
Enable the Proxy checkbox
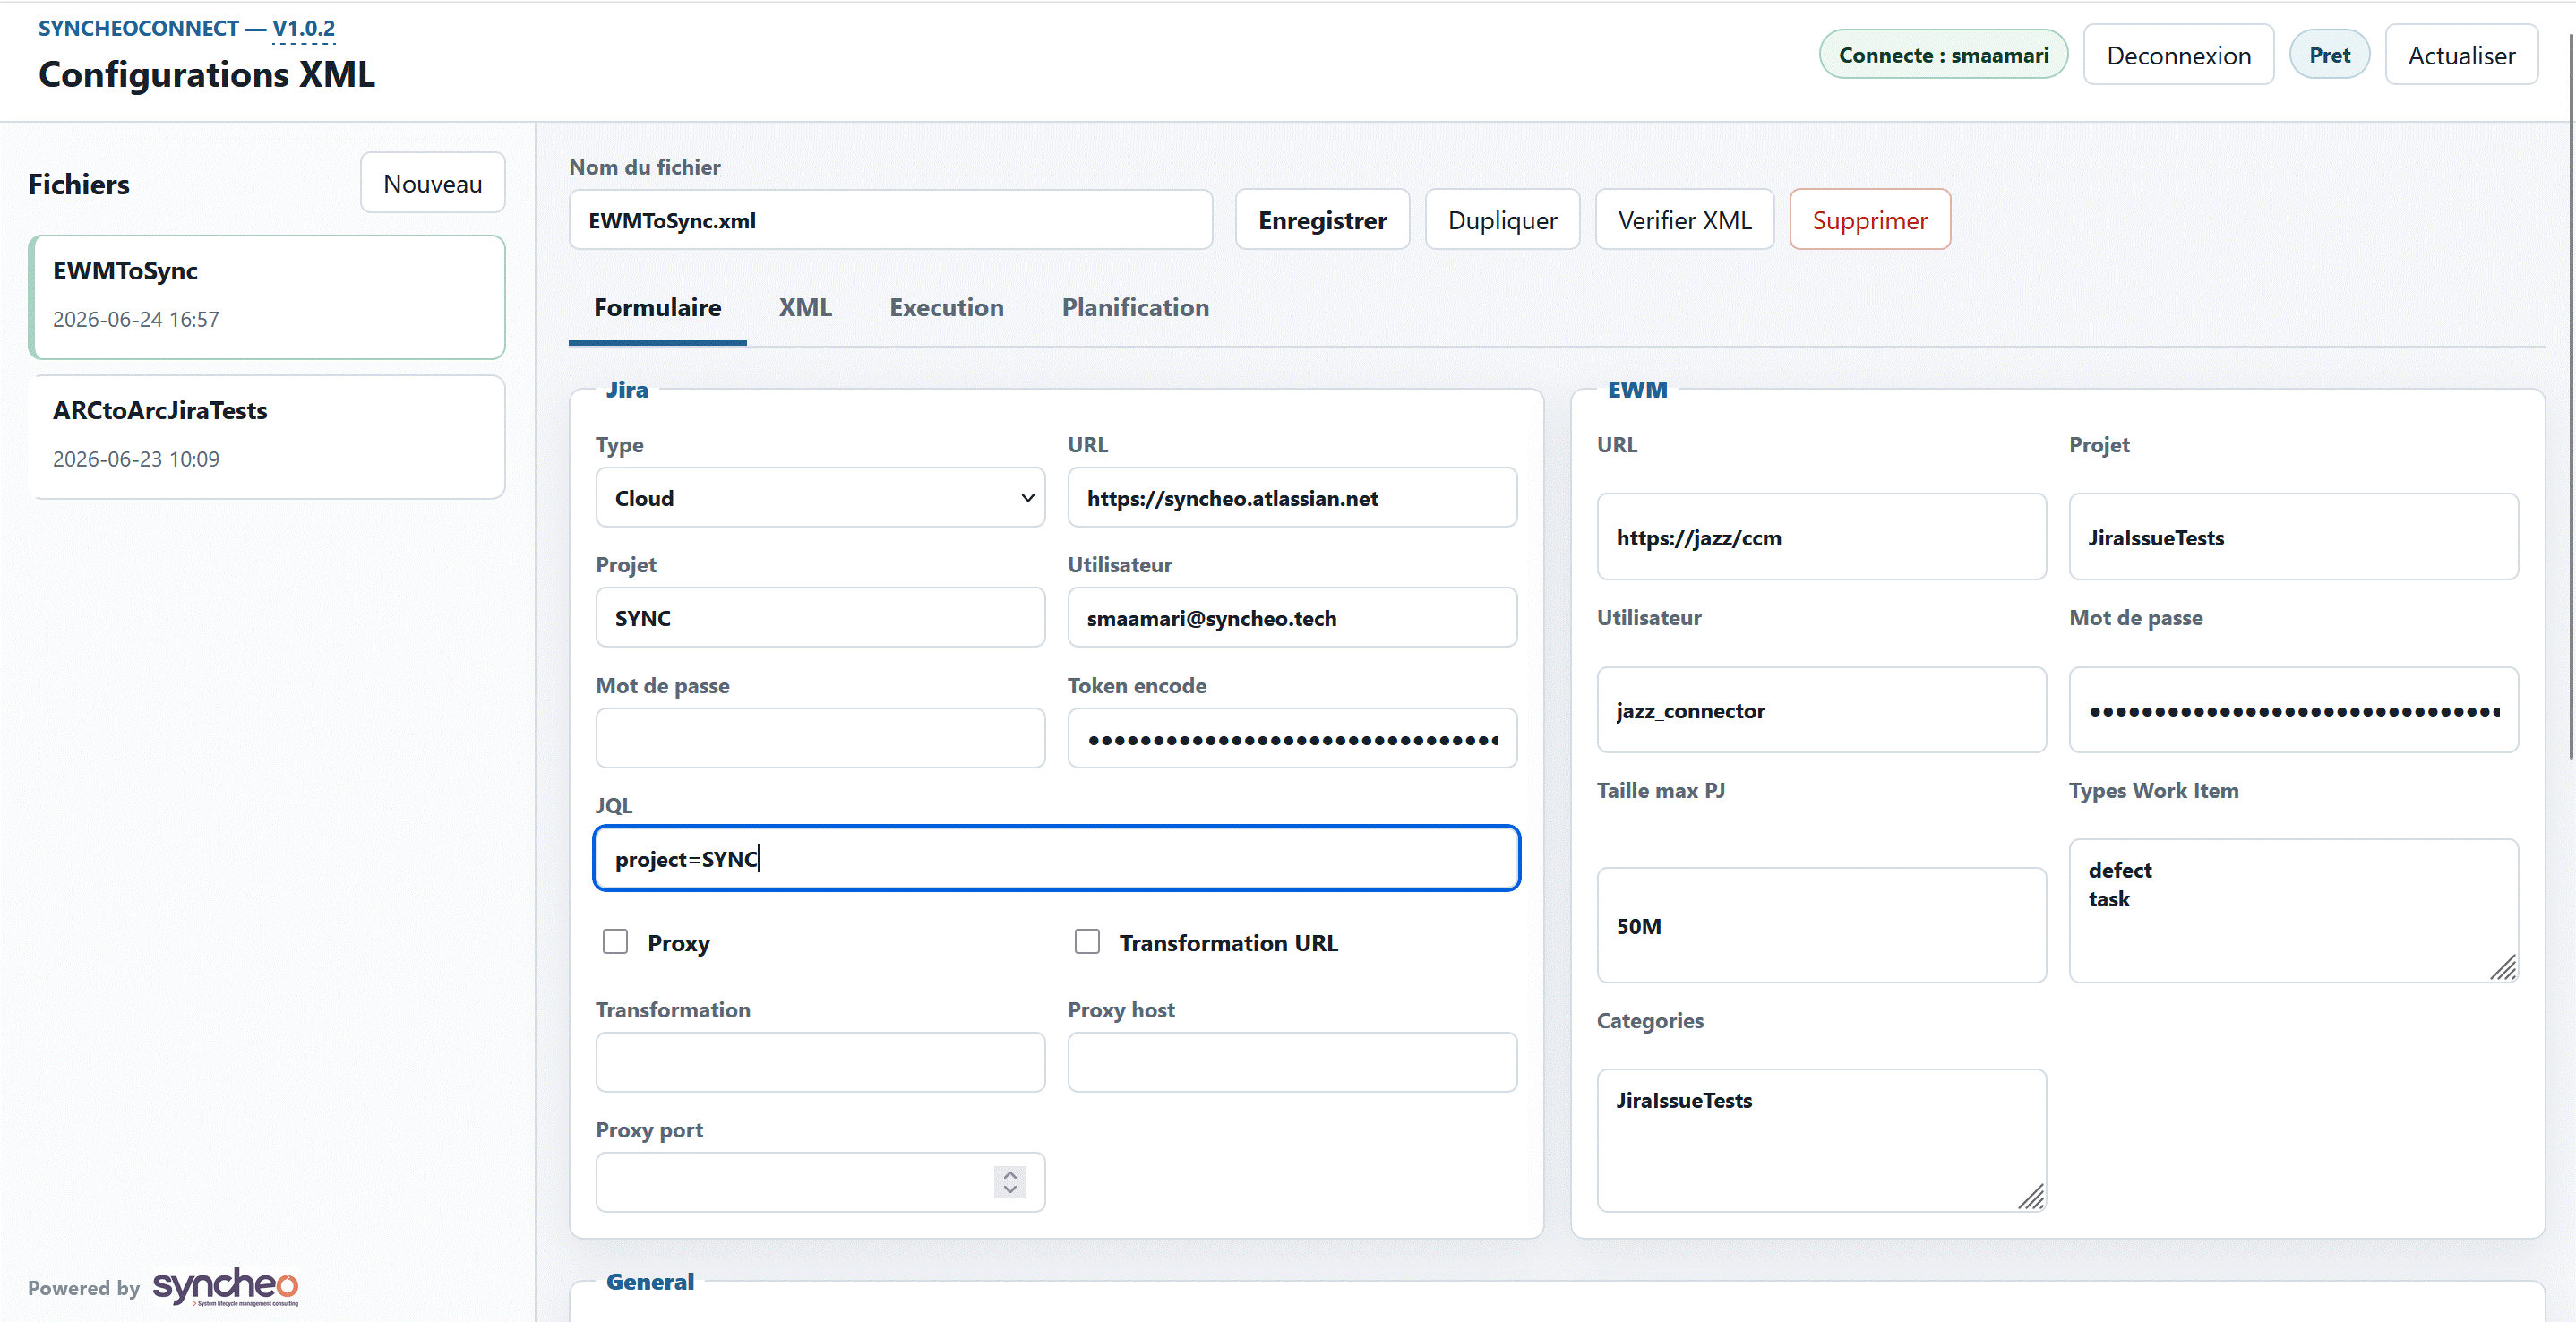point(615,942)
